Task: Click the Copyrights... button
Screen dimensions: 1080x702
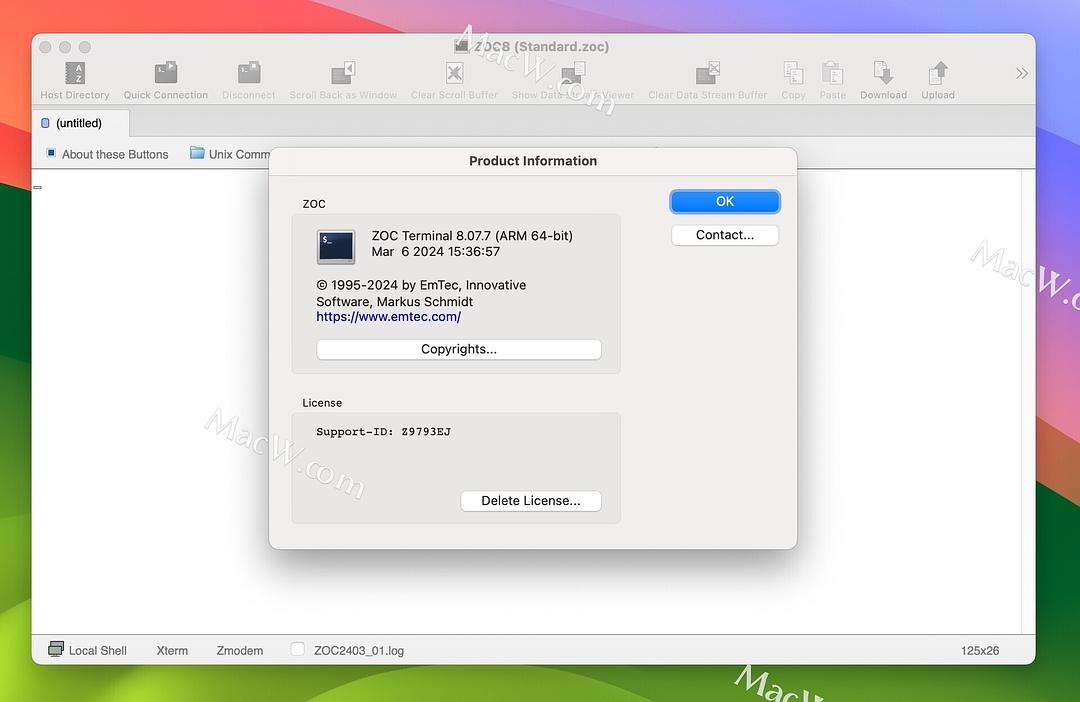Action: (458, 349)
